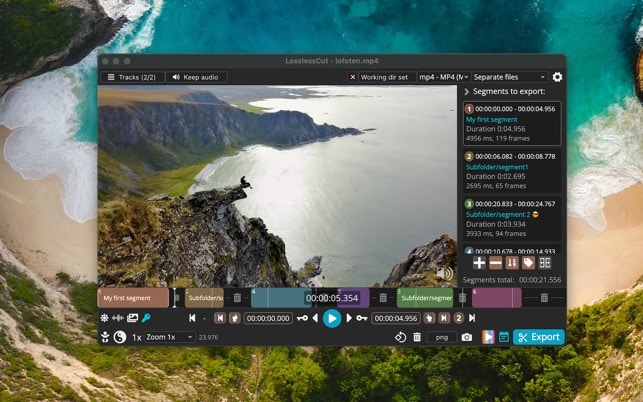Viewport: 643px width, 402px height.
Task: Toggle the audio waveform icon
Action: point(118,318)
